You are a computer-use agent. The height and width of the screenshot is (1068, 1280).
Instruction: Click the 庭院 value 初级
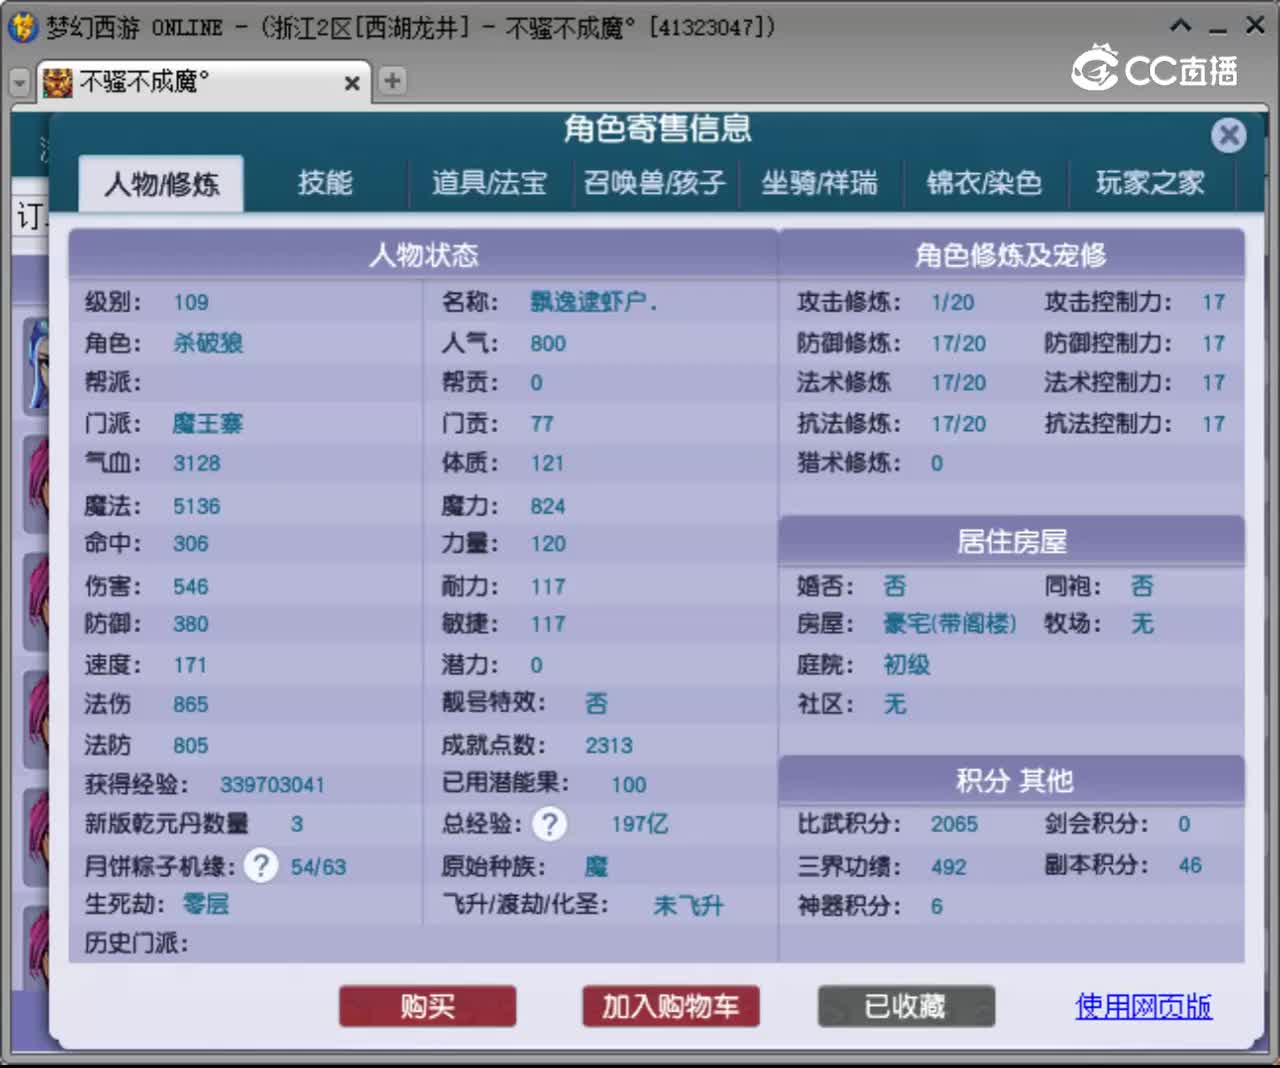(907, 665)
